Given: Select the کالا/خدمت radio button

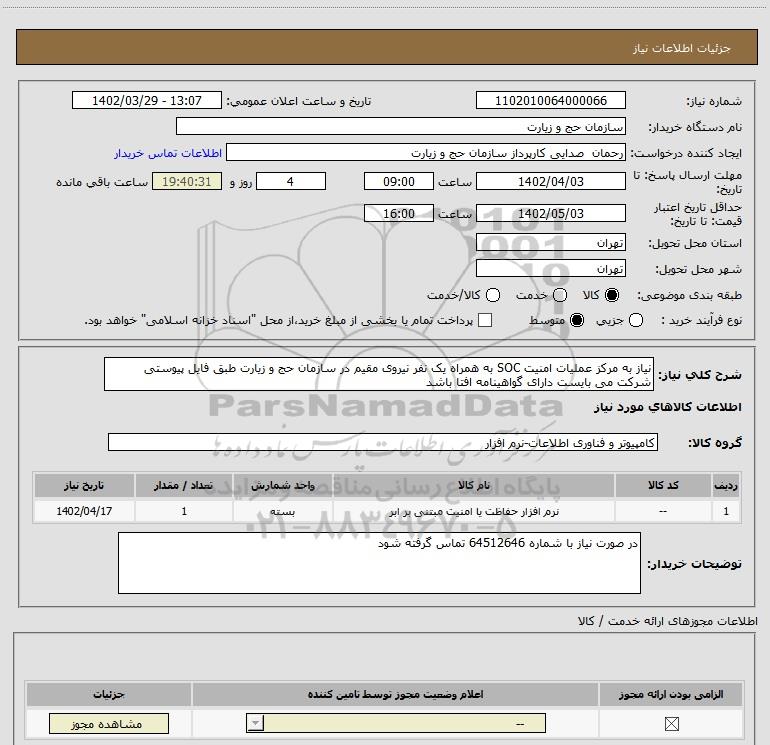Looking at the screenshot, I should click(493, 295).
